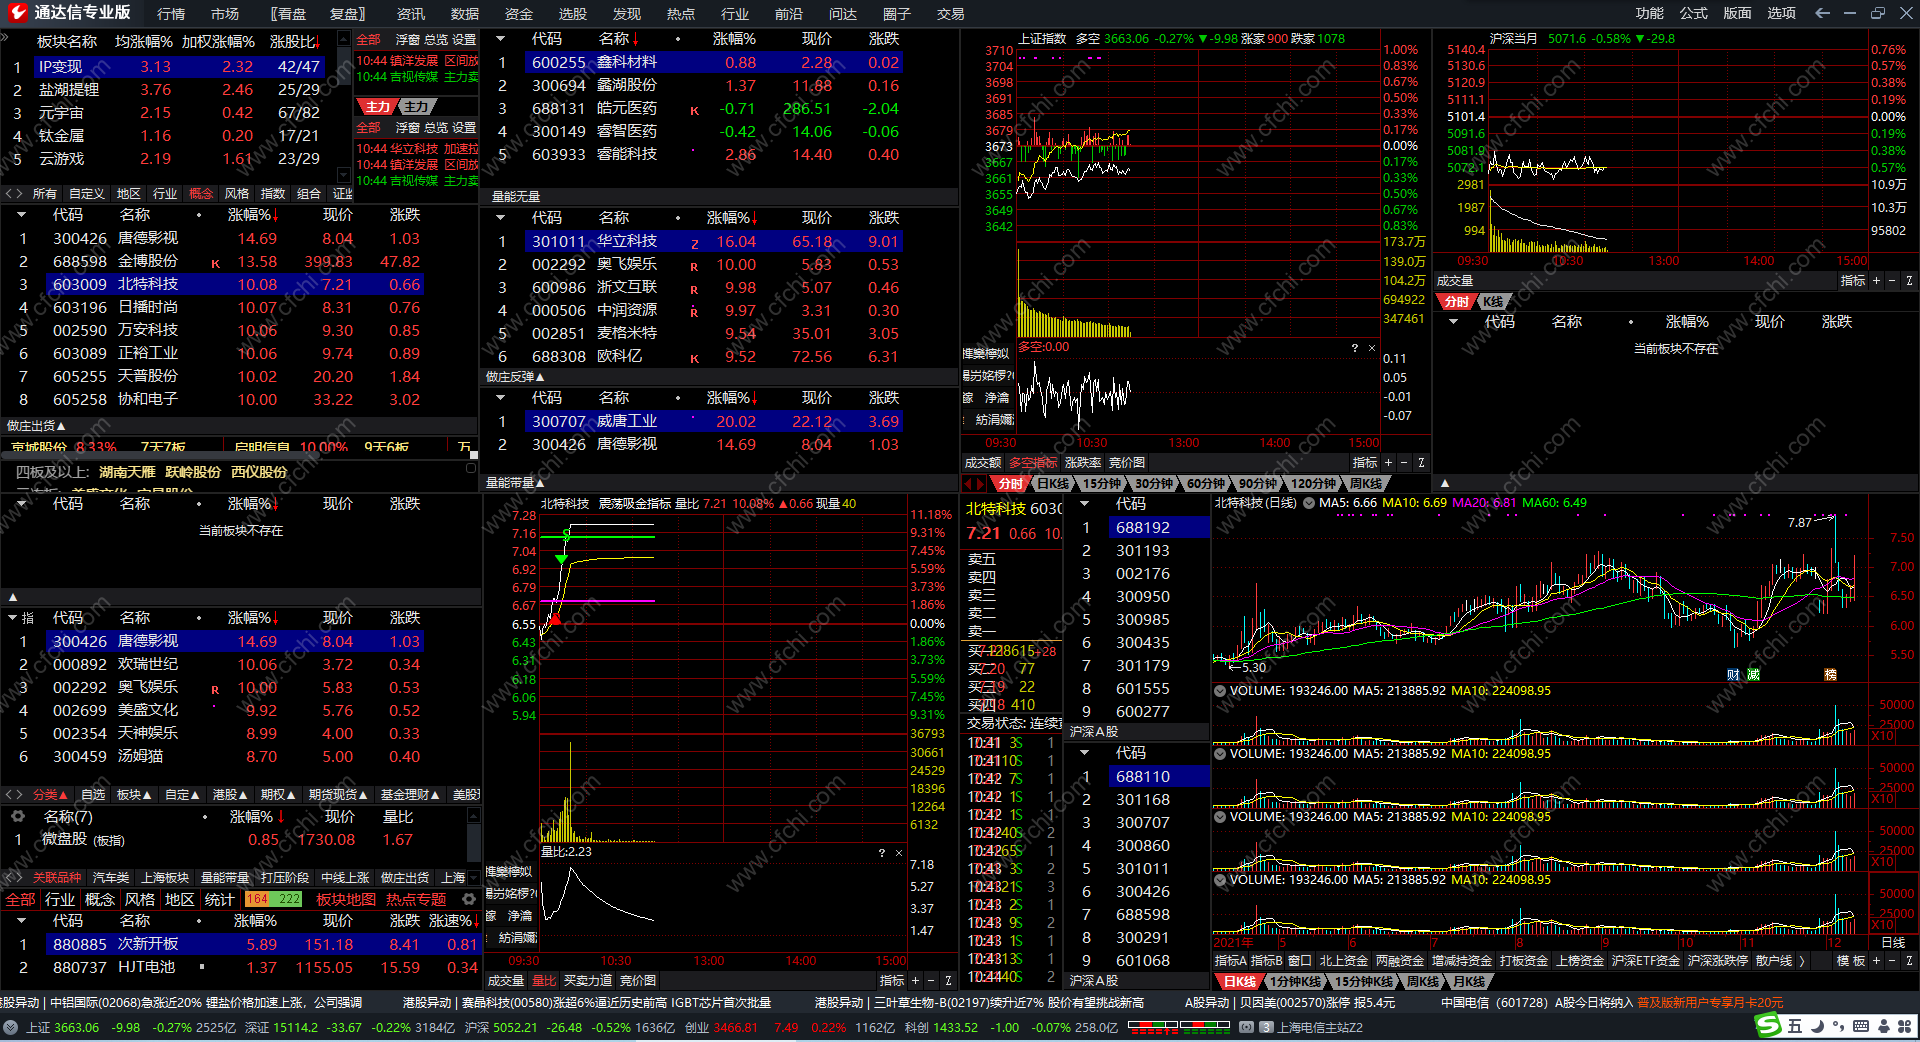This screenshot has width=1920, height=1042.
Task: Toggle the 浮窗 option in the top news panel
Action: [x=407, y=39]
